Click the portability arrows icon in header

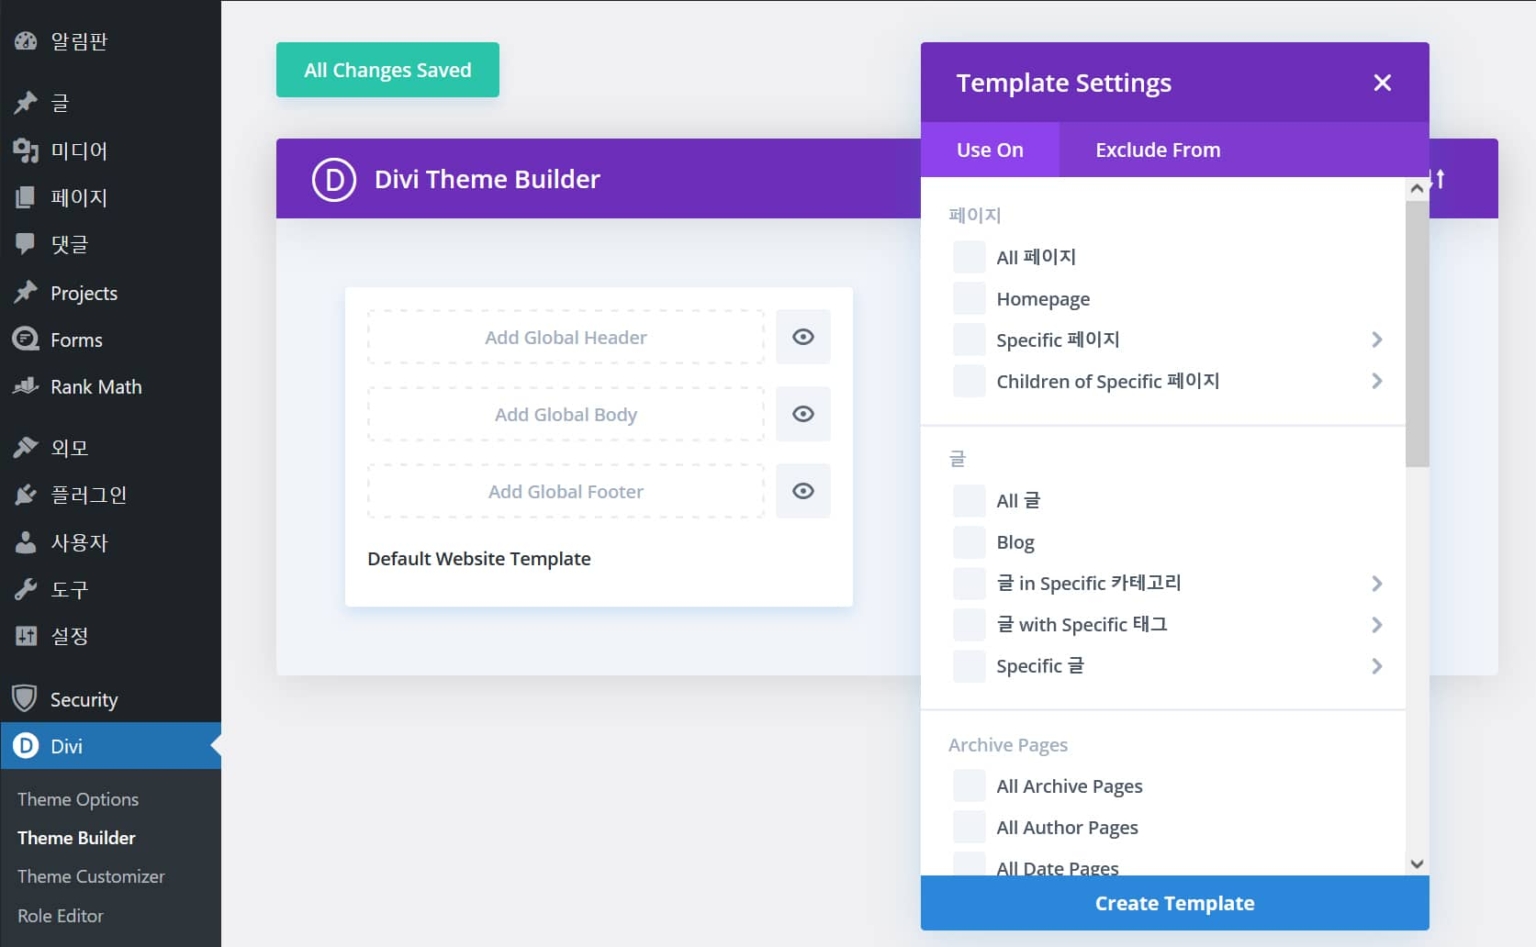(x=1439, y=179)
